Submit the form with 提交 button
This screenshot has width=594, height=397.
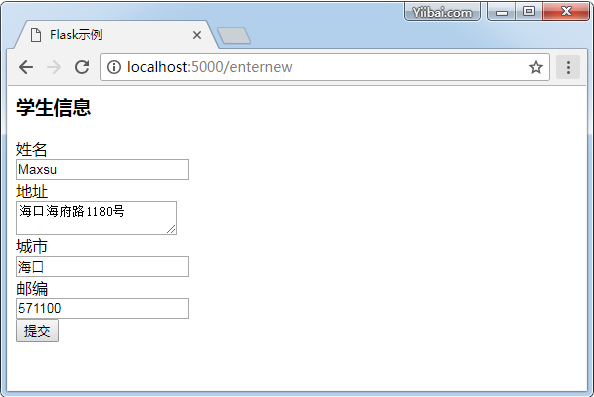point(37,331)
